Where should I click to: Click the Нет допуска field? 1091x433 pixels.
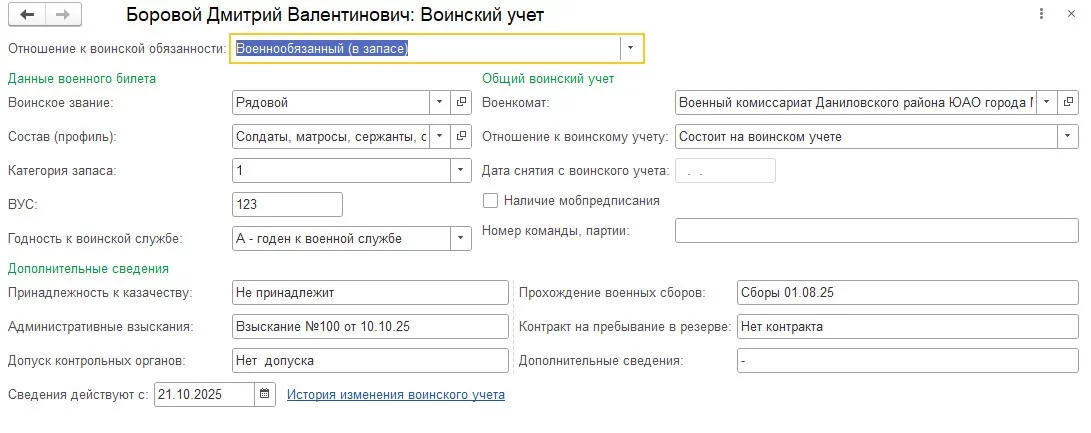(371, 361)
